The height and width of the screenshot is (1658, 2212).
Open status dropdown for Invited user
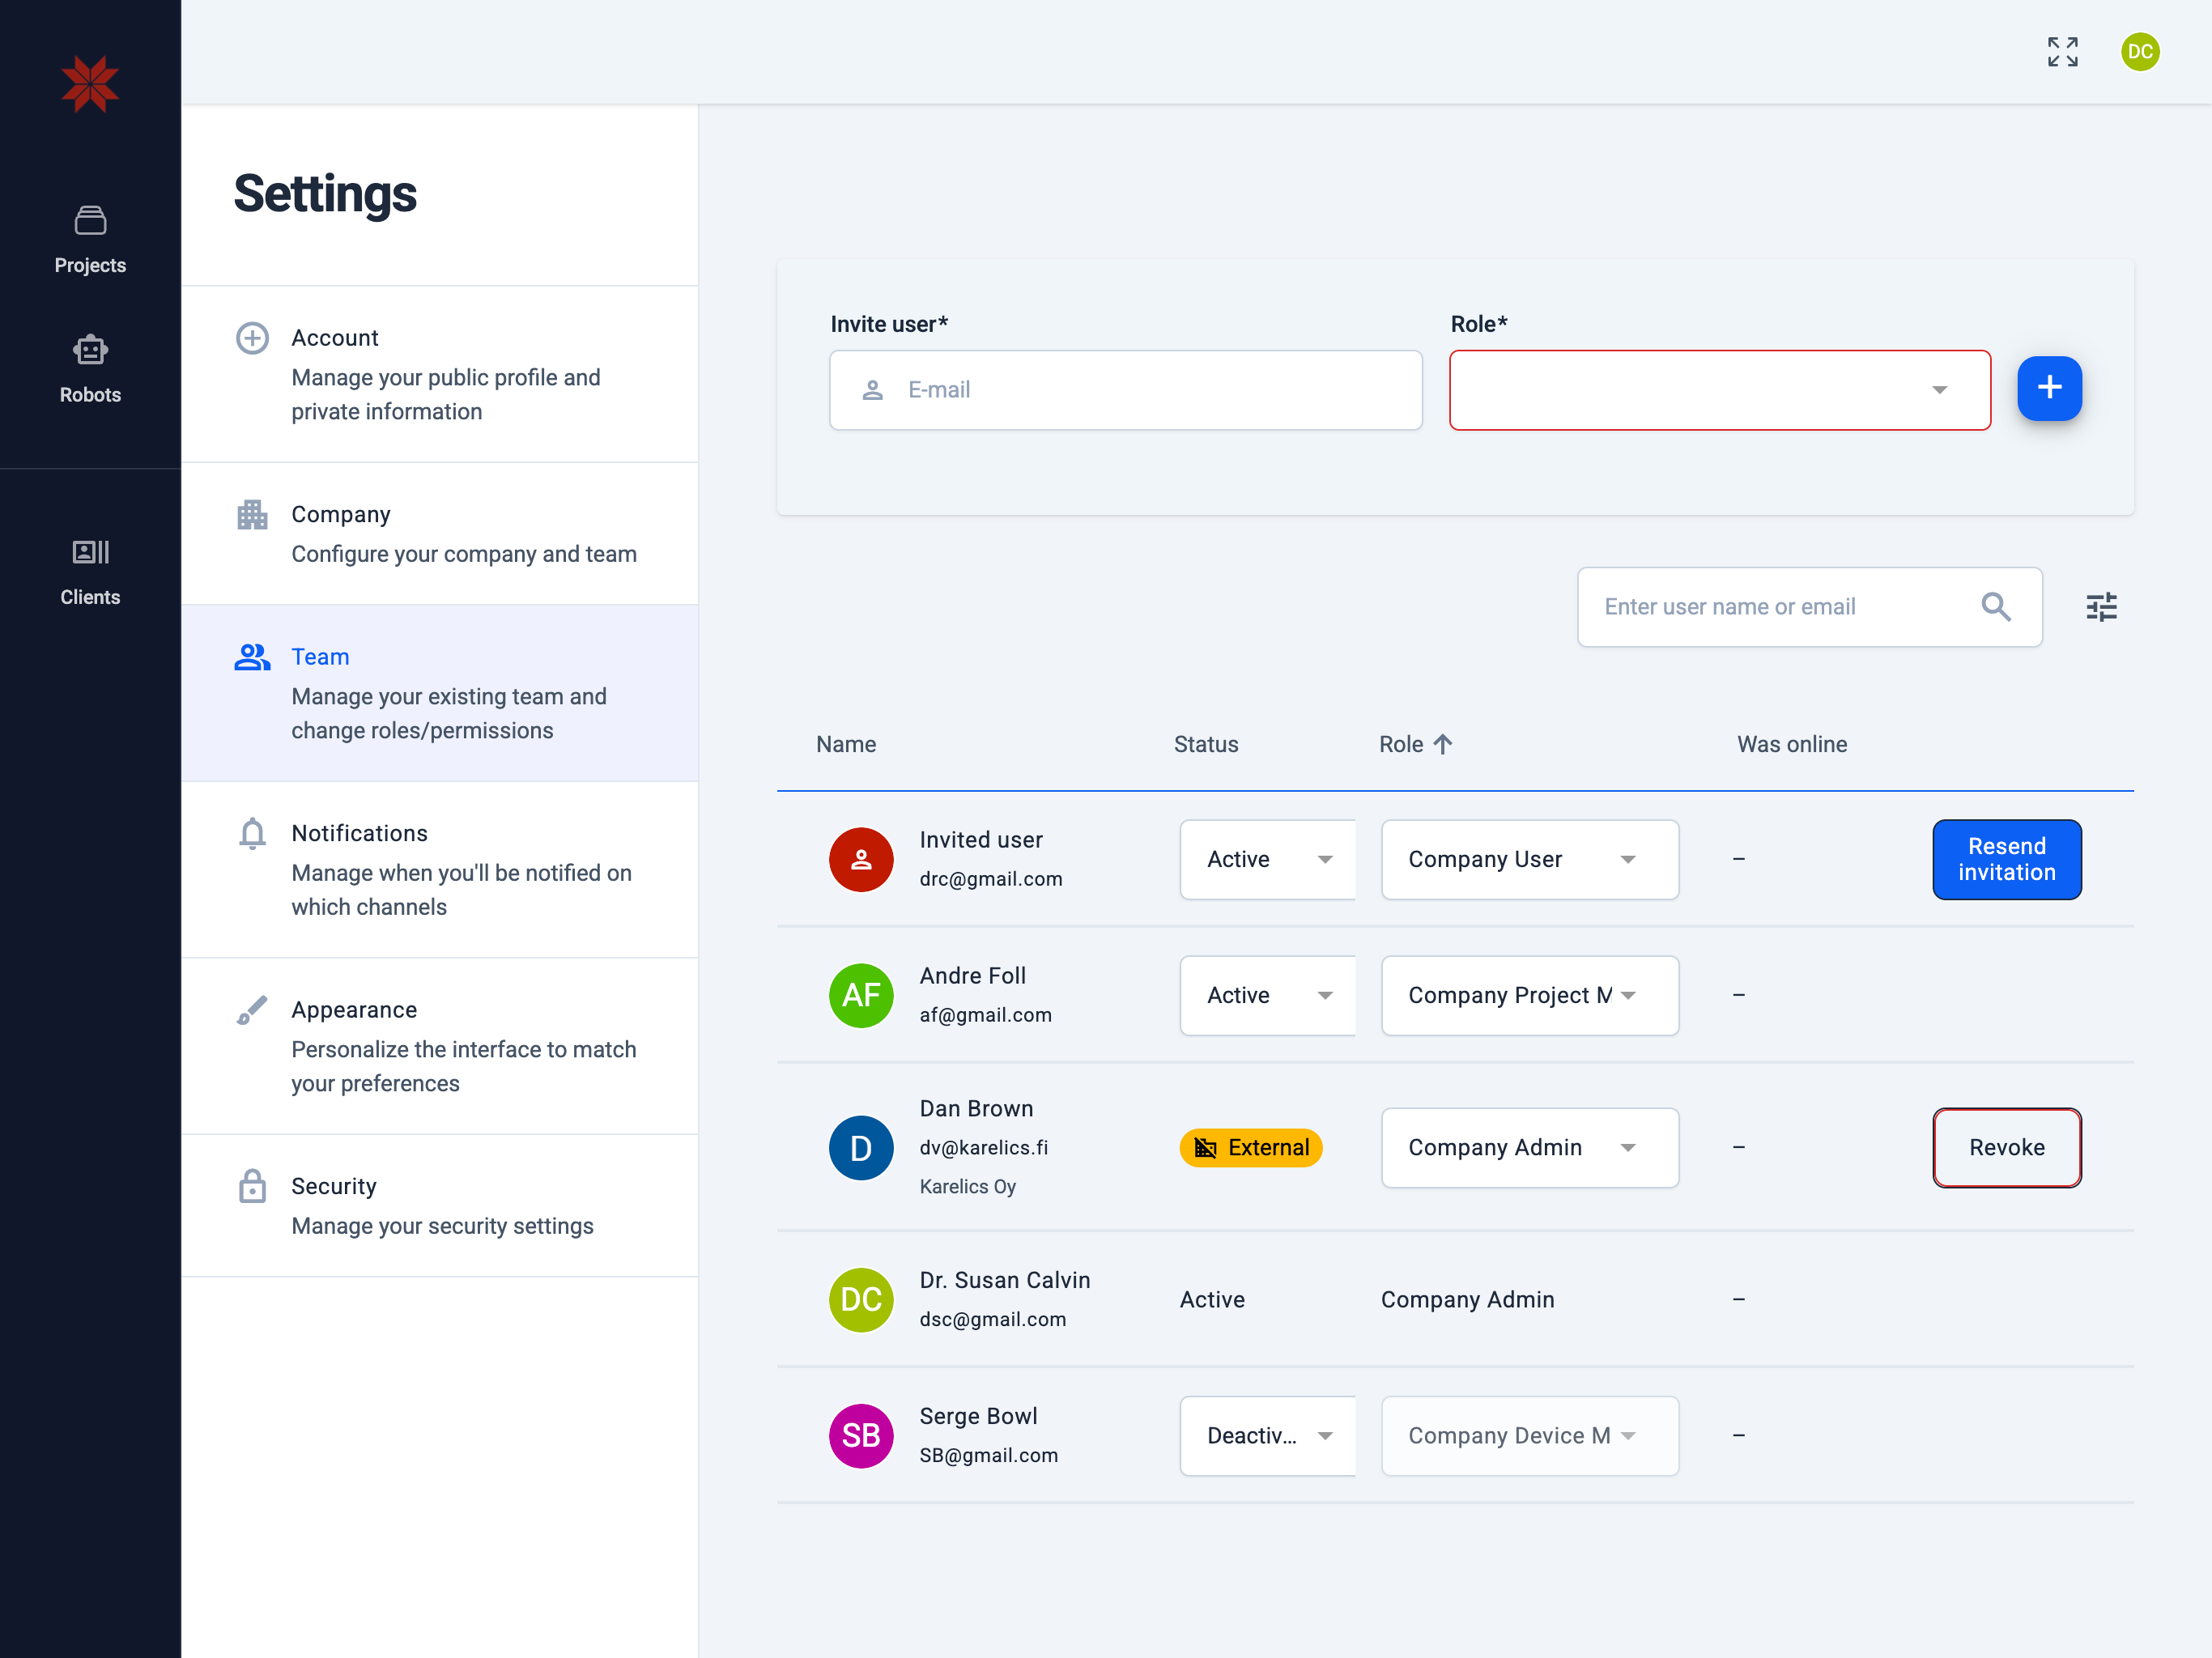pos(1267,860)
